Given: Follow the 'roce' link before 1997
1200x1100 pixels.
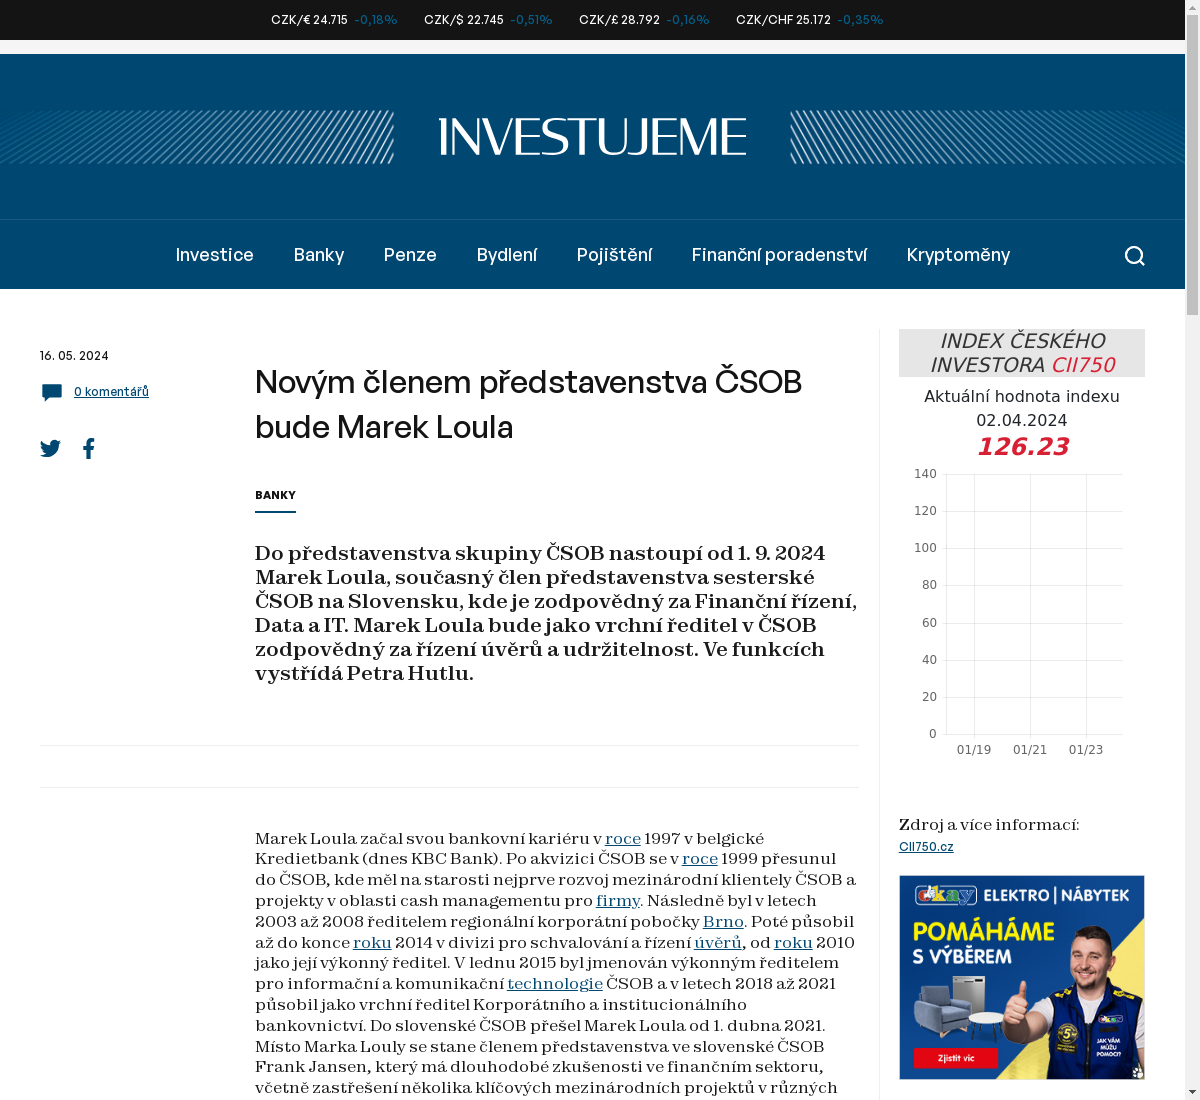Looking at the screenshot, I should [x=623, y=839].
